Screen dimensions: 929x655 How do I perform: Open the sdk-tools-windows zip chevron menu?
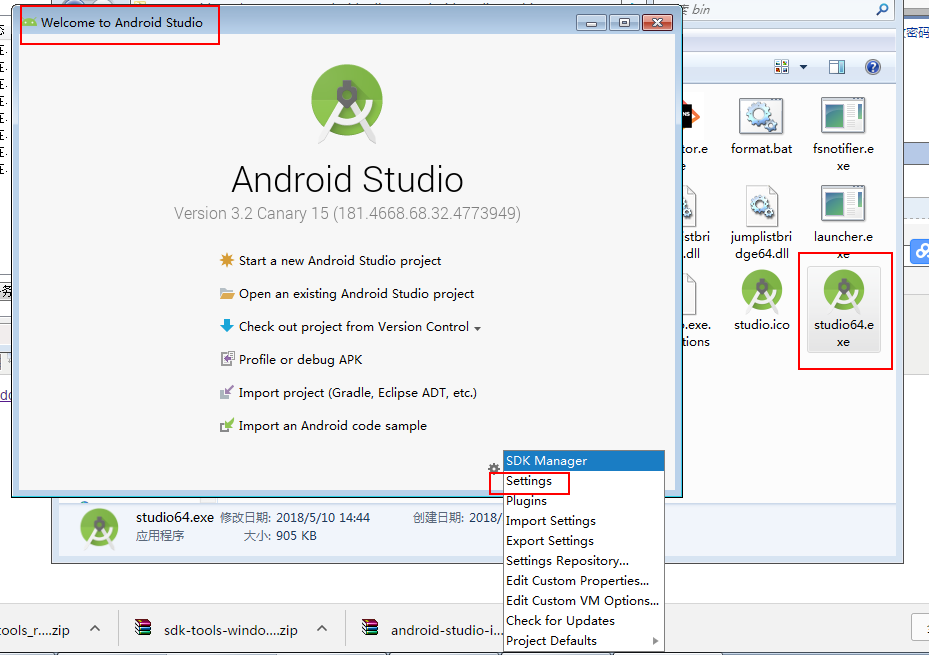click(x=322, y=628)
